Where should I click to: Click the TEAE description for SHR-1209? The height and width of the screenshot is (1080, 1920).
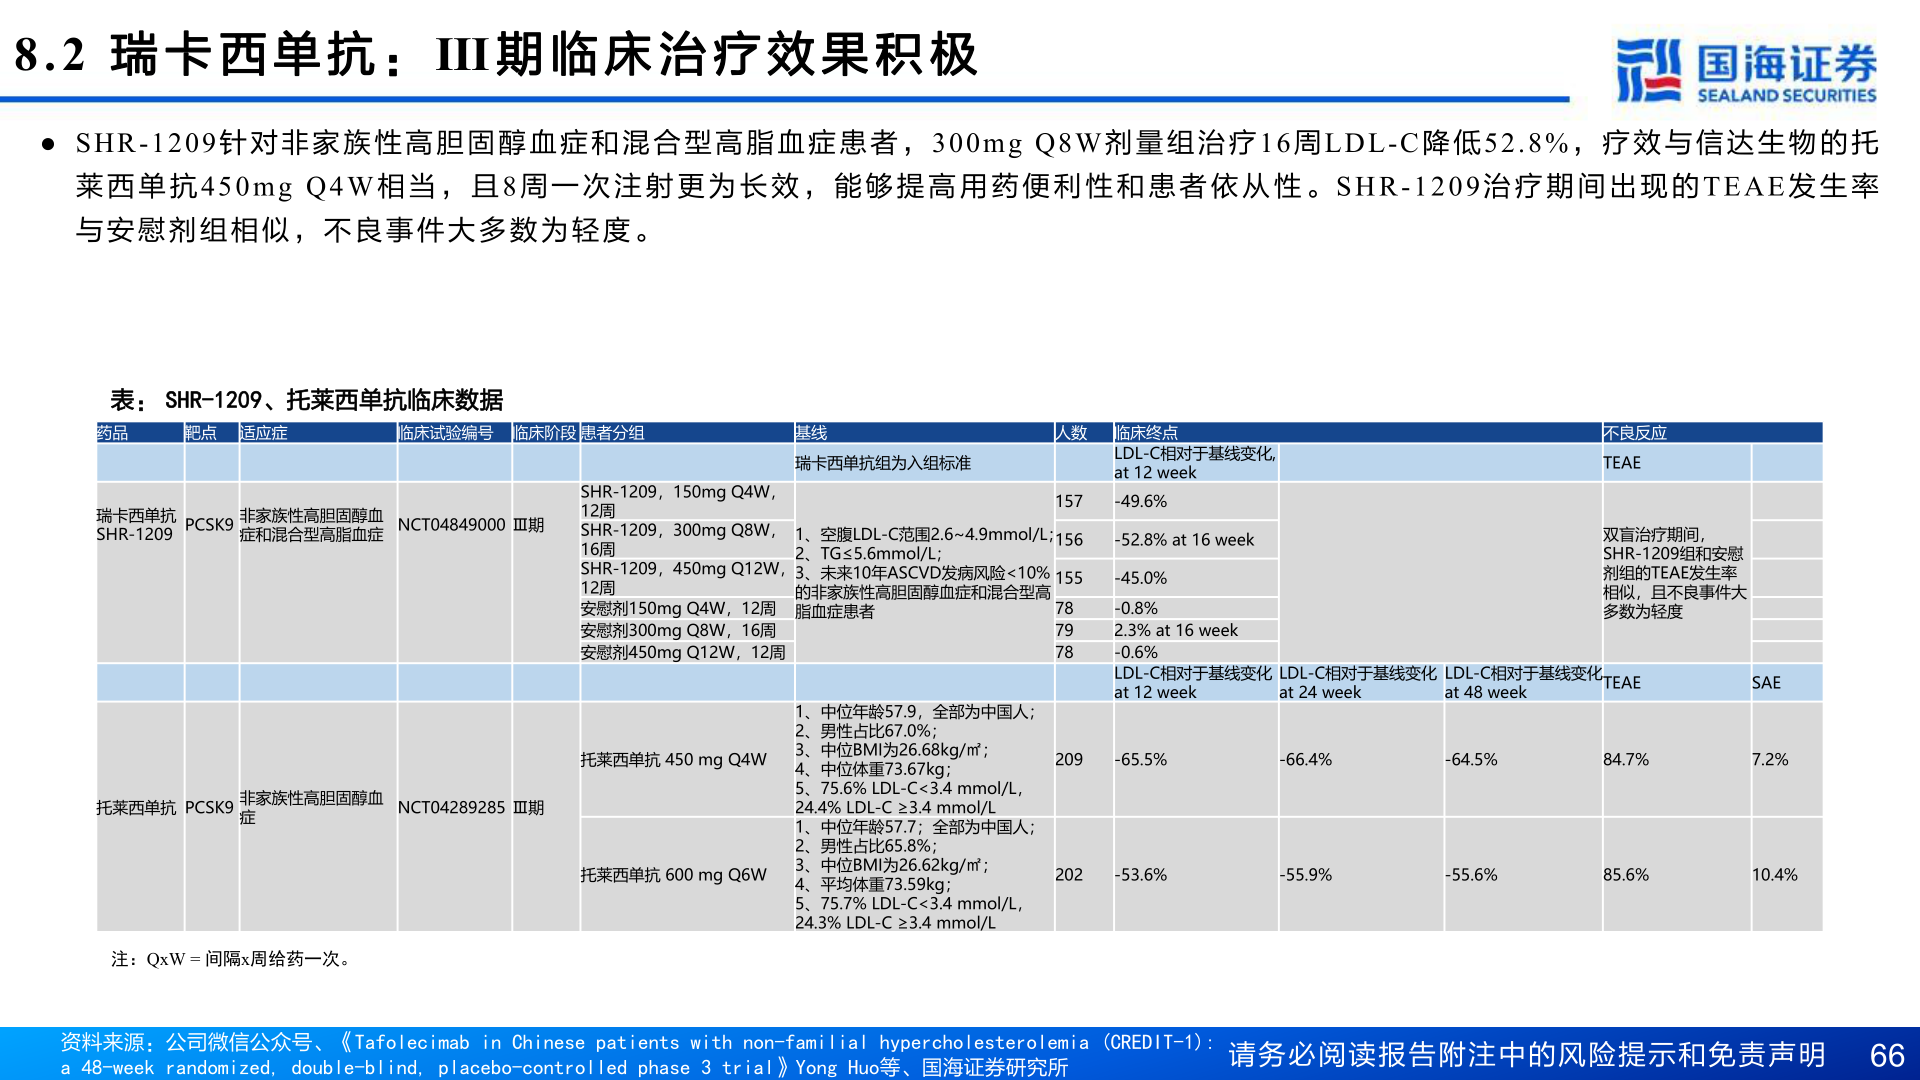[x=1675, y=573]
